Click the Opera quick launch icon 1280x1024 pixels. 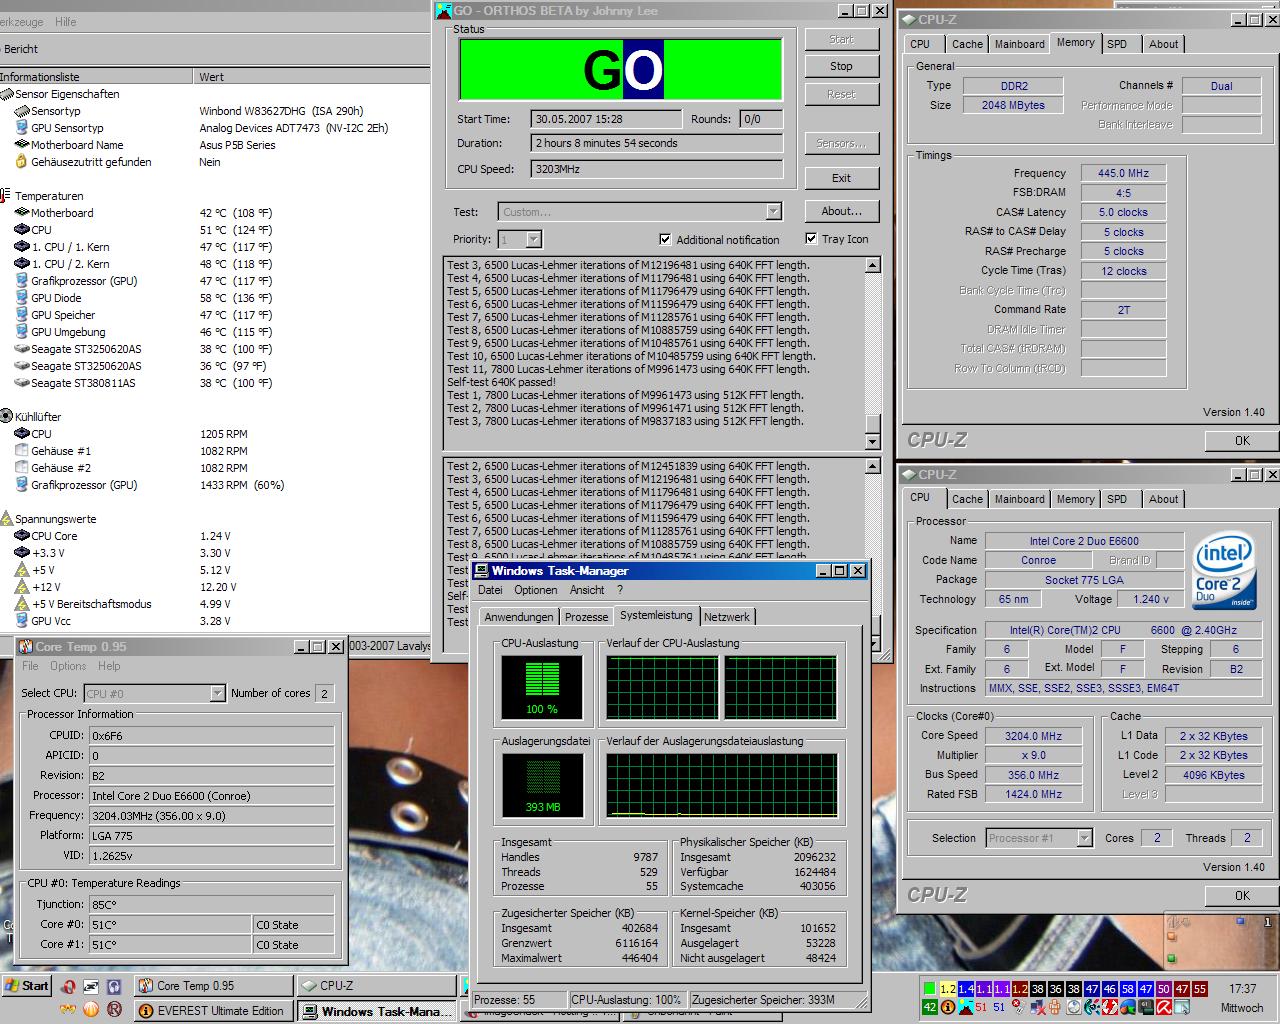69,986
